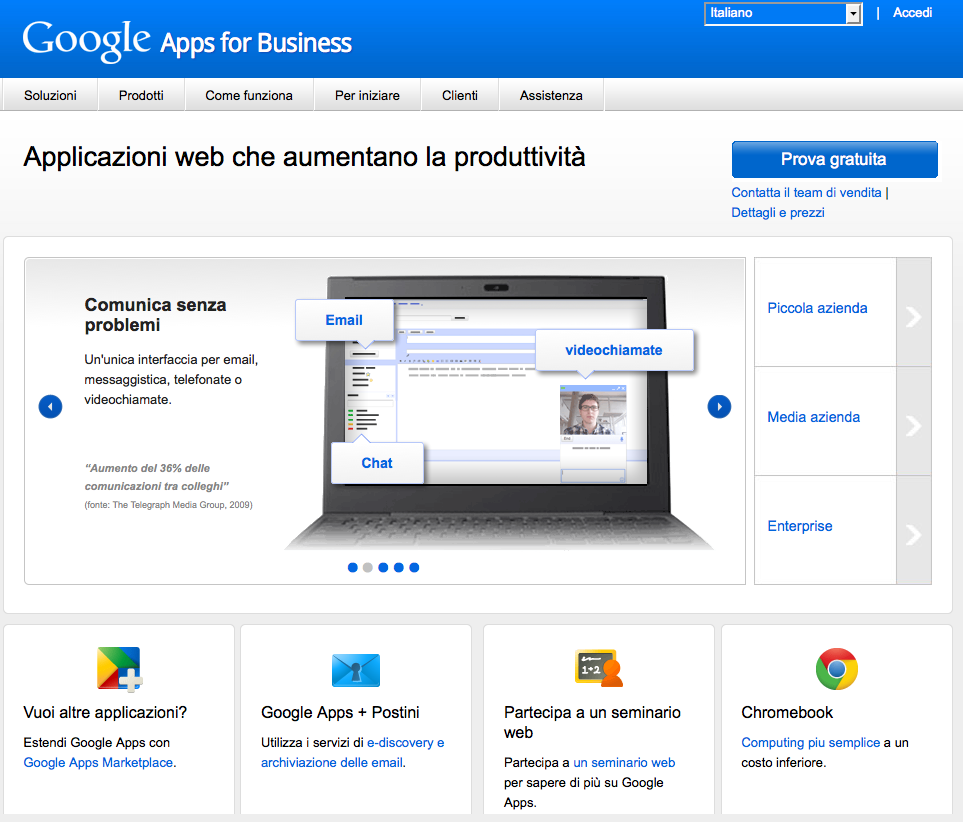963x822 pixels.
Task: Click 'Partecipa a un seminario web' heading
Action: (x=592, y=722)
